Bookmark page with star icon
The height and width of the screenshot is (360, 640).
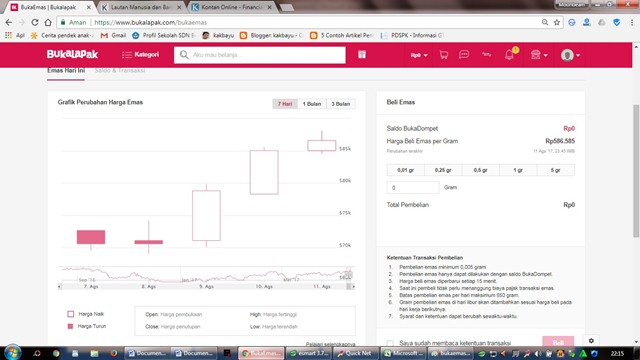(x=557, y=22)
